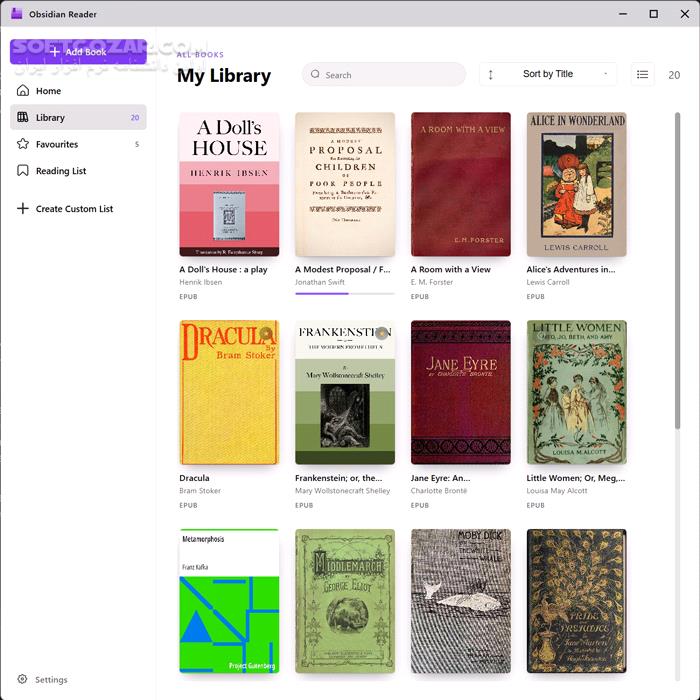Minimize the Obsidian Reader window

(x=623, y=14)
